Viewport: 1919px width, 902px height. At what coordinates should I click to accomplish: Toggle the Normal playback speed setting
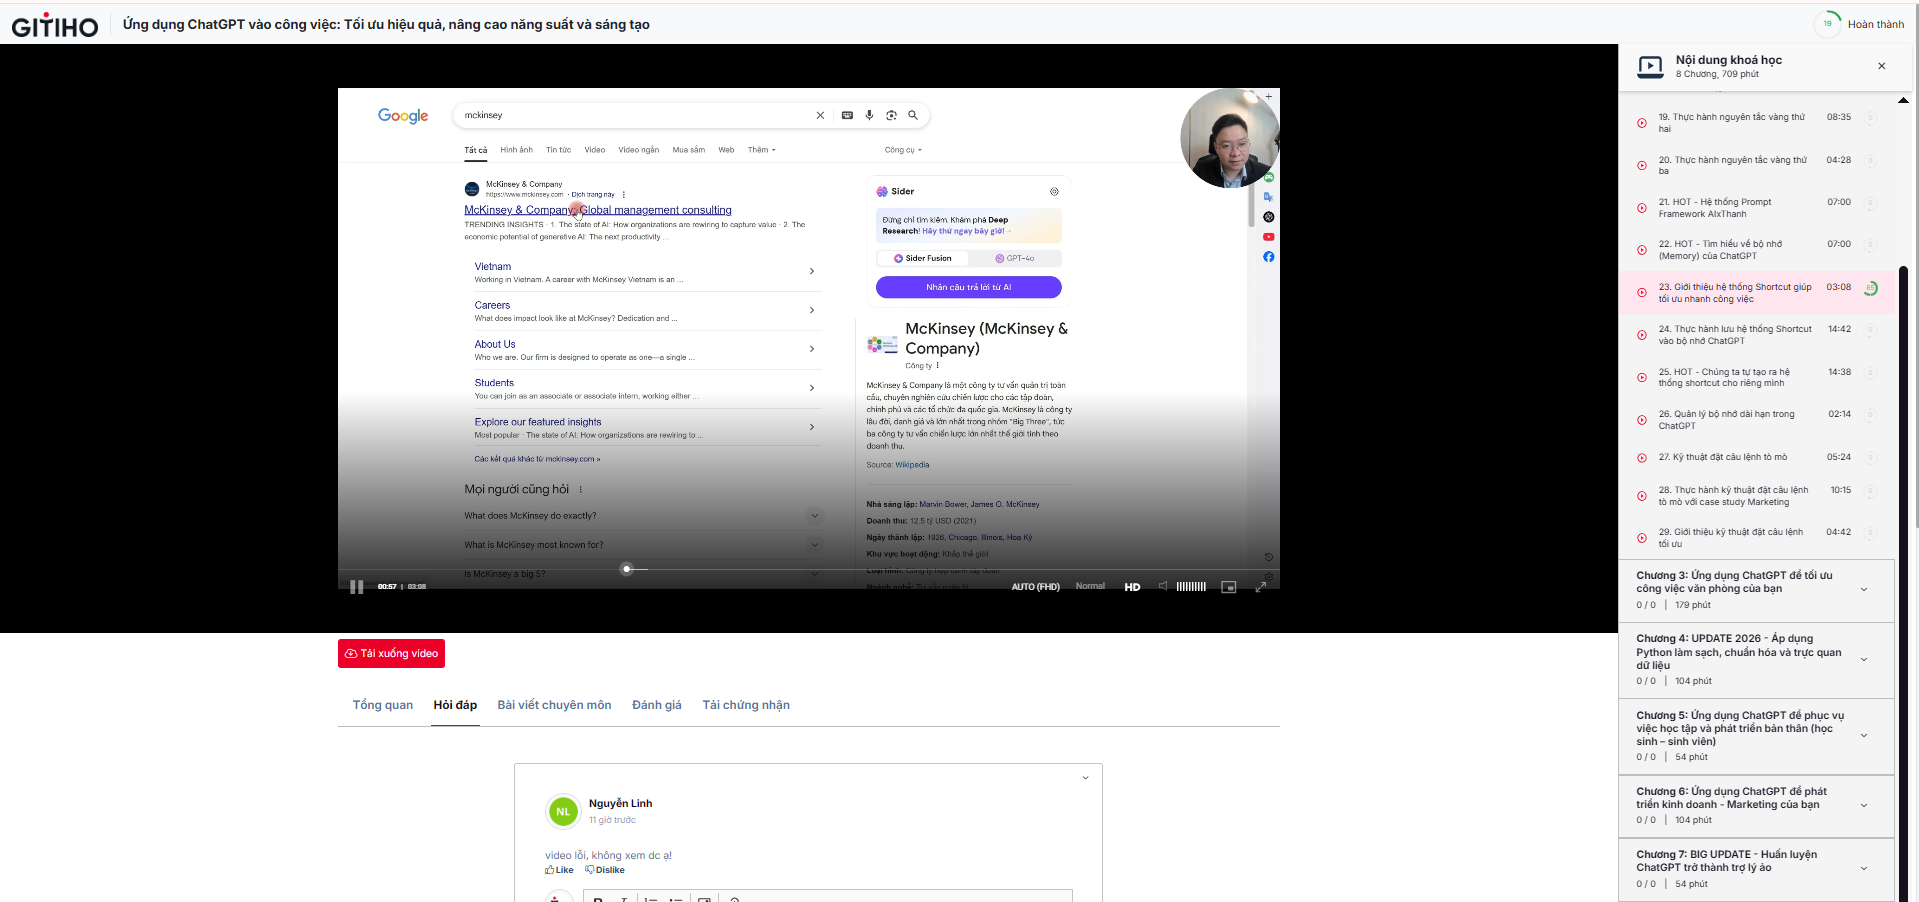(1090, 586)
